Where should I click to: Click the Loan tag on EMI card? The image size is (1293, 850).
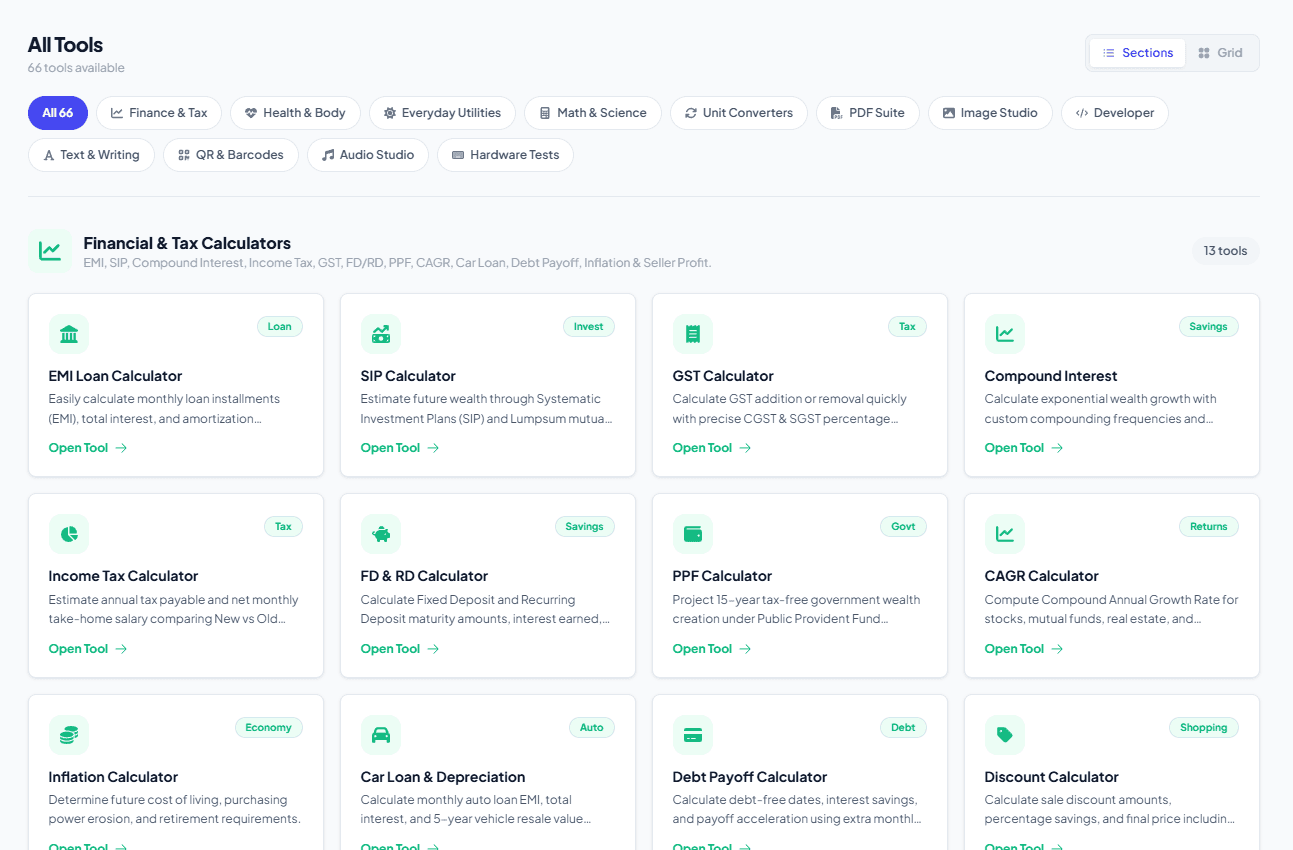pyautogui.click(x=280, y=326)
